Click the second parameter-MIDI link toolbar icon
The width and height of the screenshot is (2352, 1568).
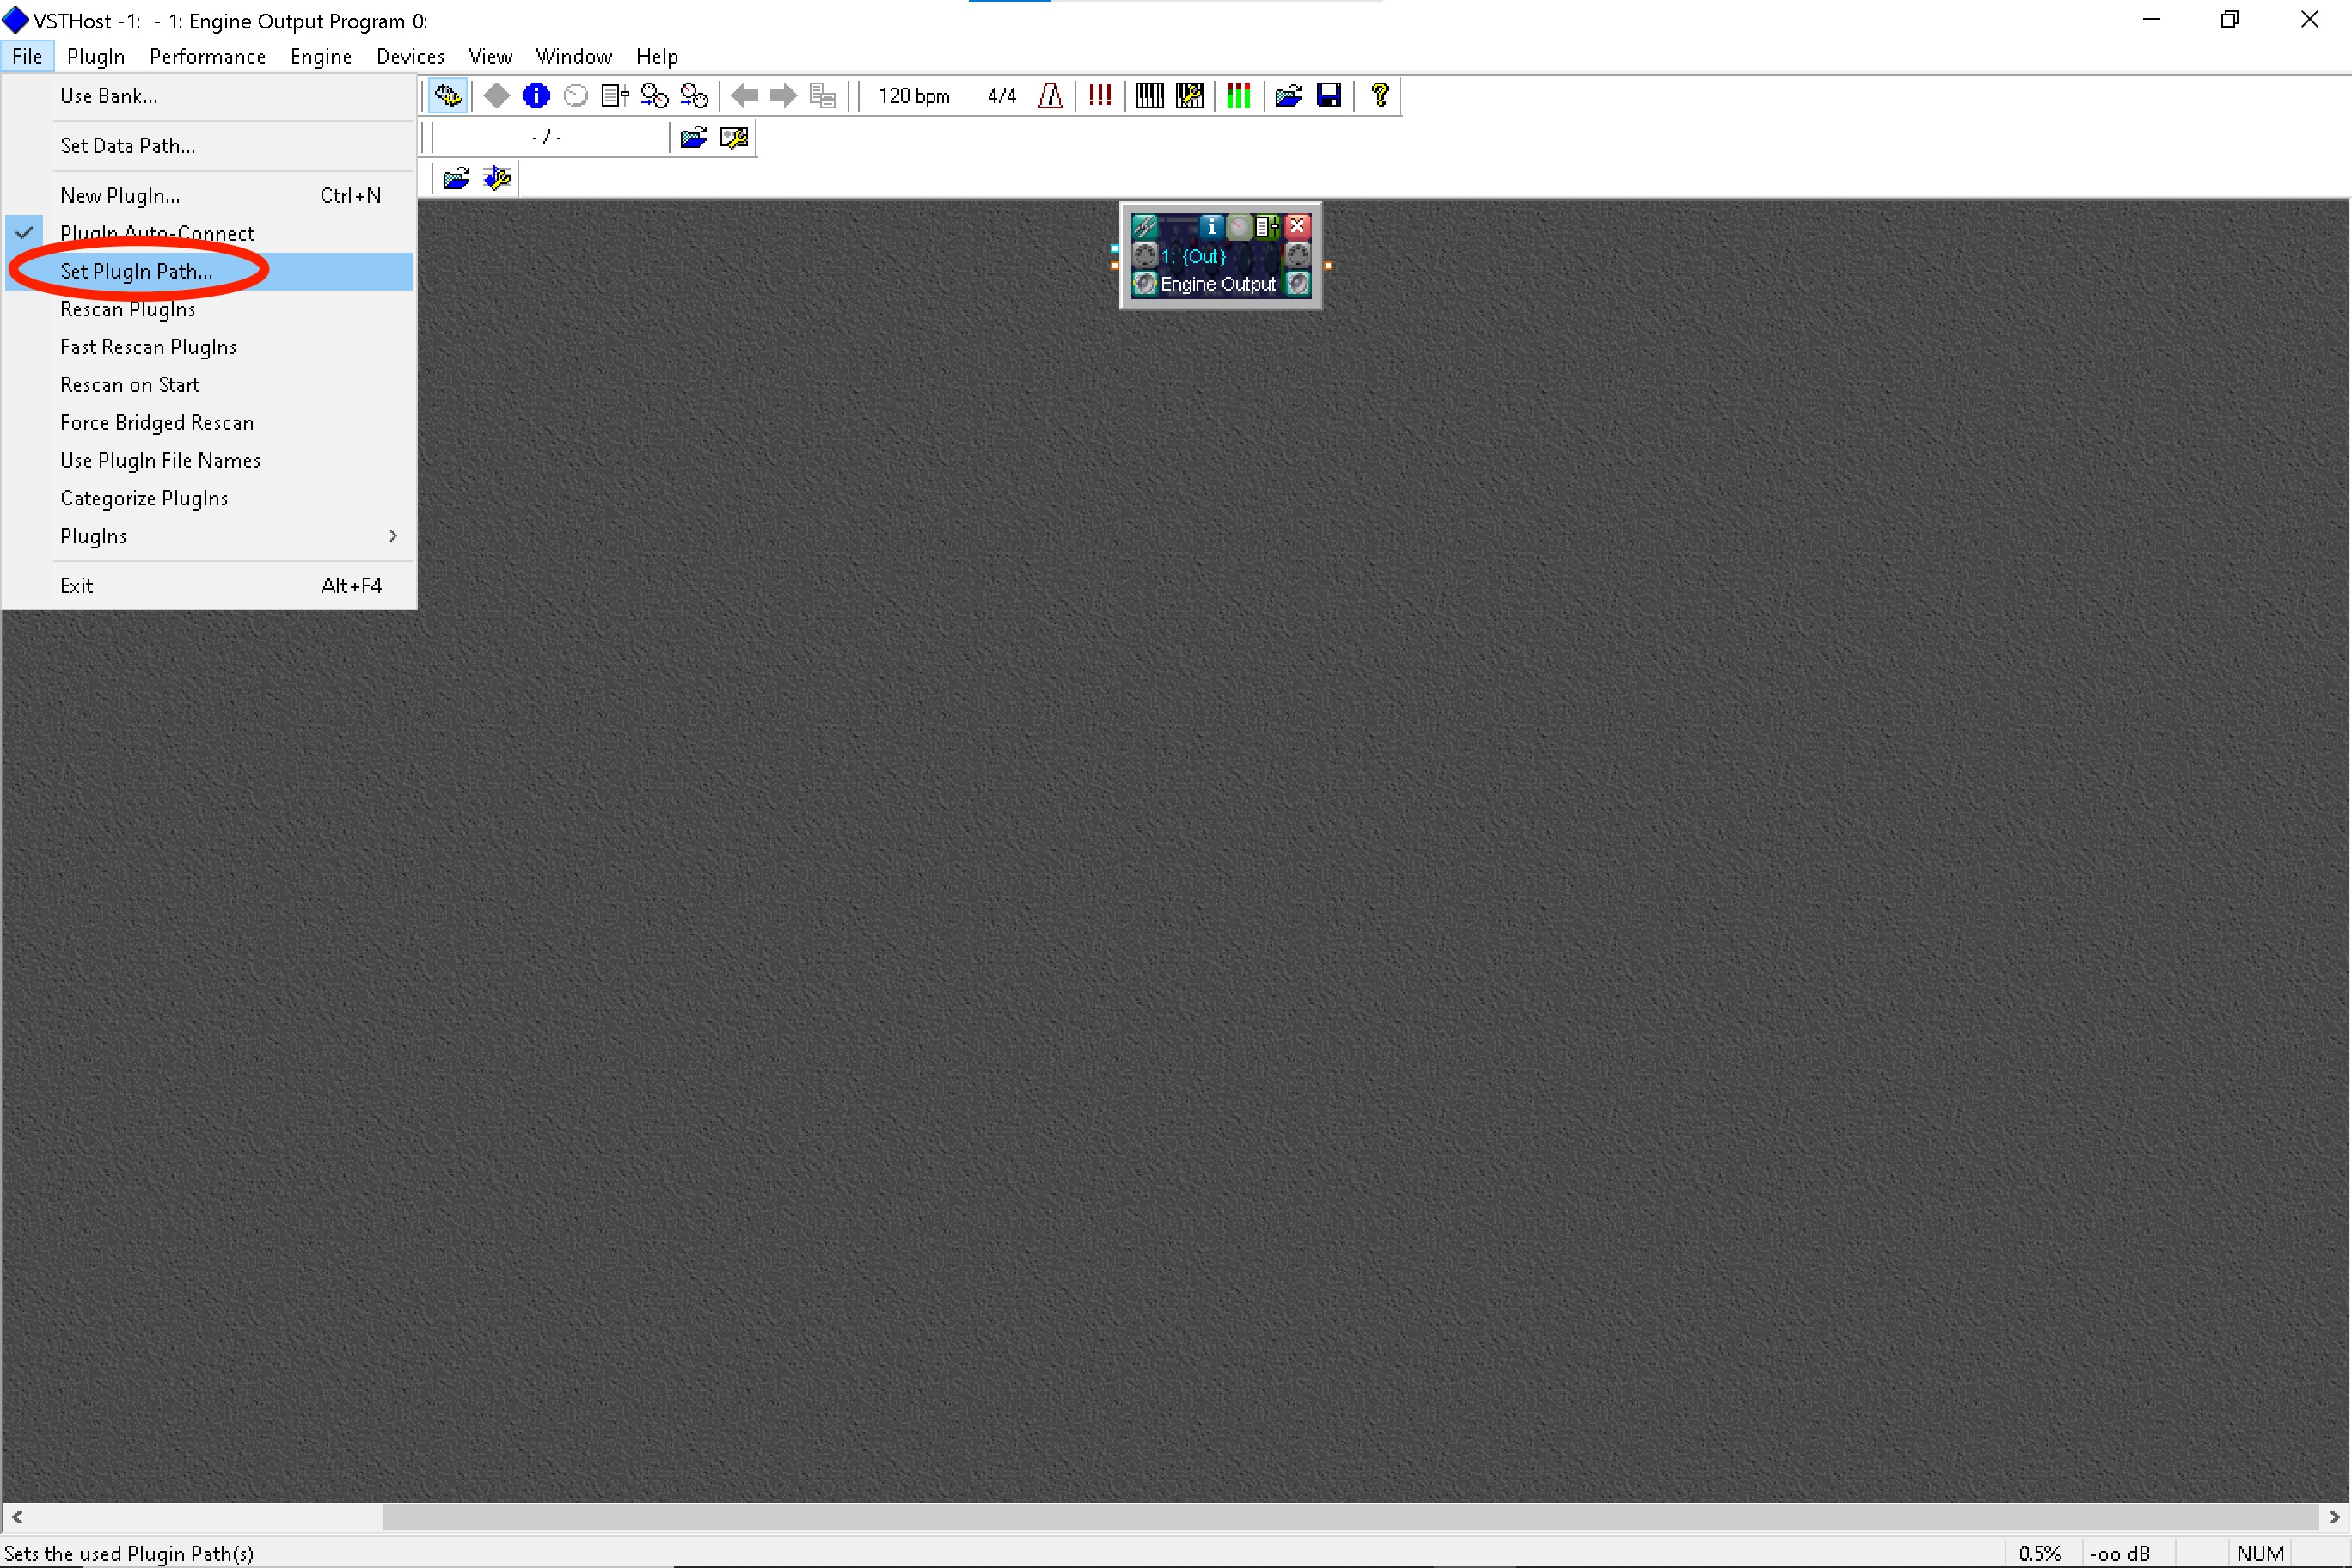point(694,96)
